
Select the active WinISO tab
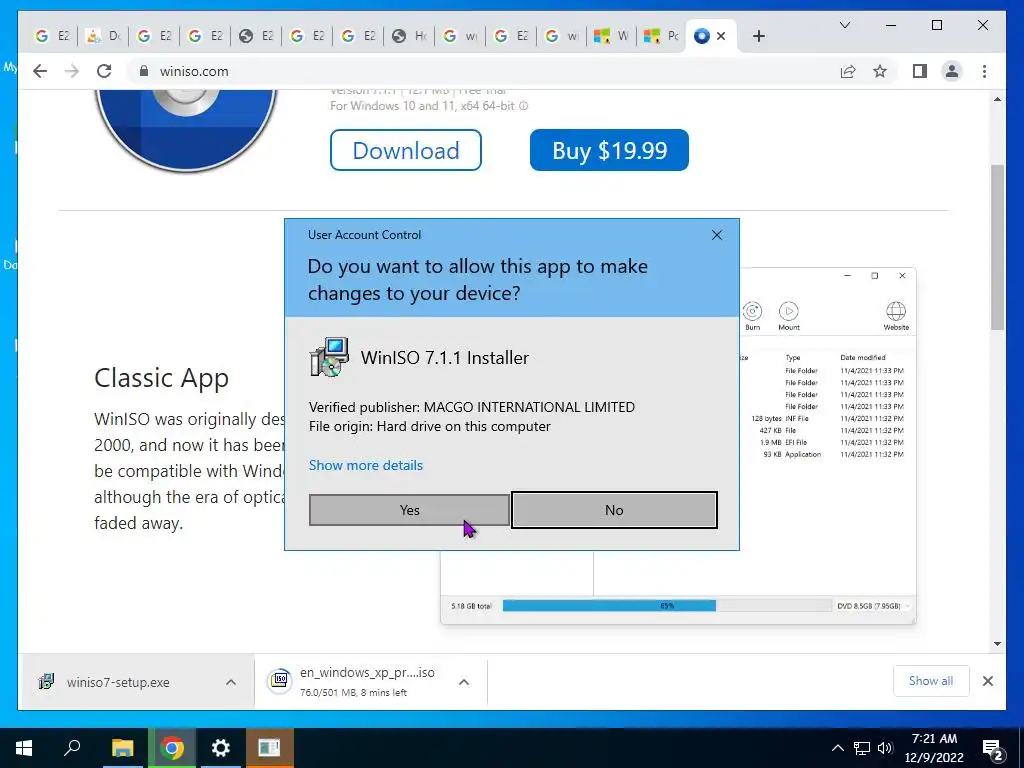[x=703, y=36]
